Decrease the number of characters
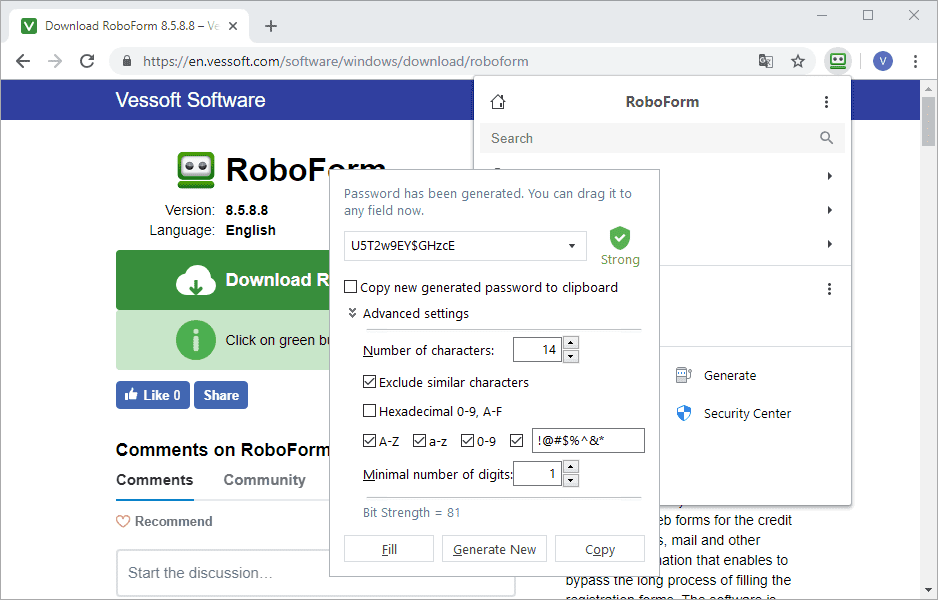Screen dimensions: 938x600 (x=571, y=357)
